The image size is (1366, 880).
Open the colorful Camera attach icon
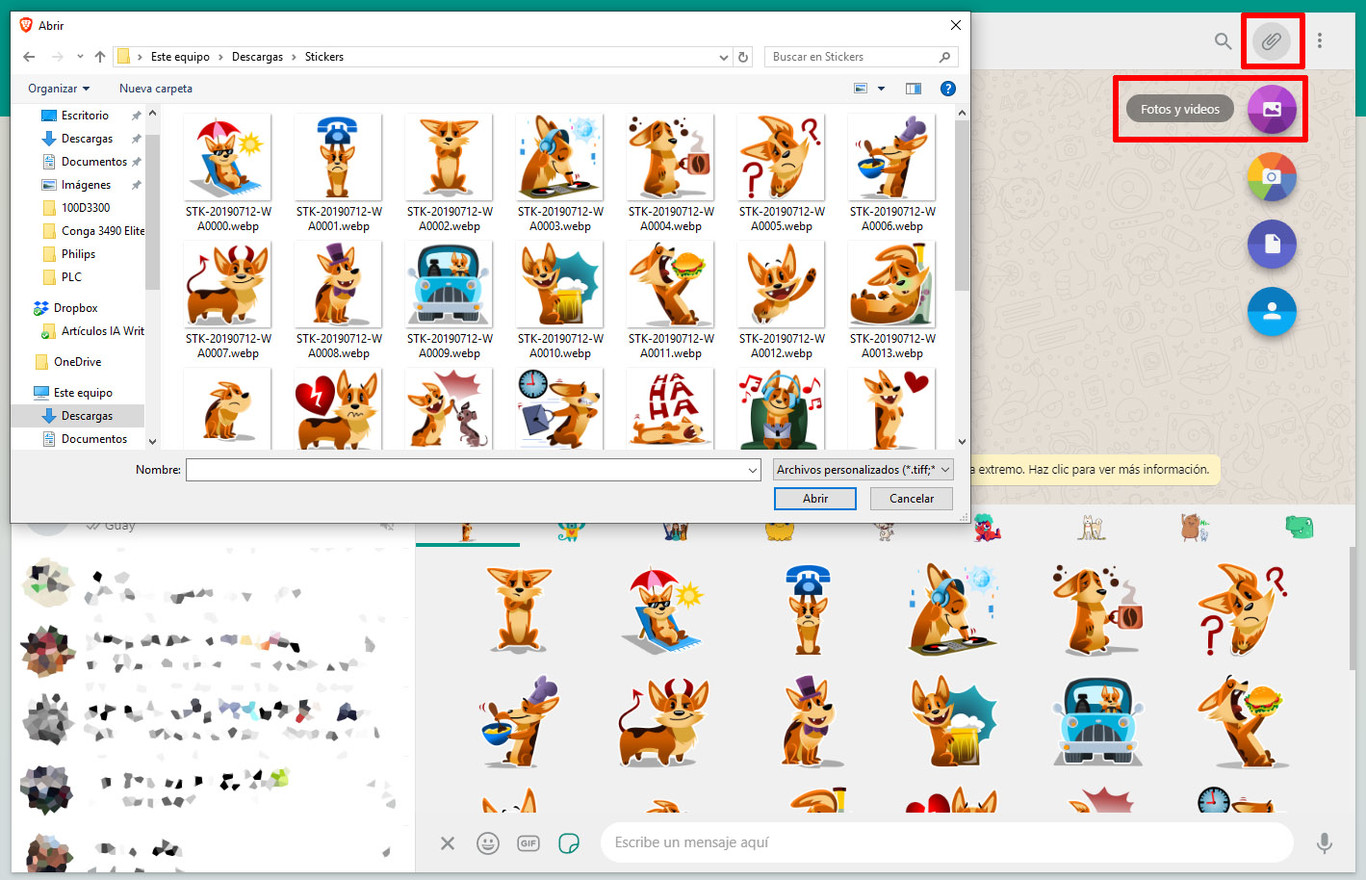point(1271,177)
